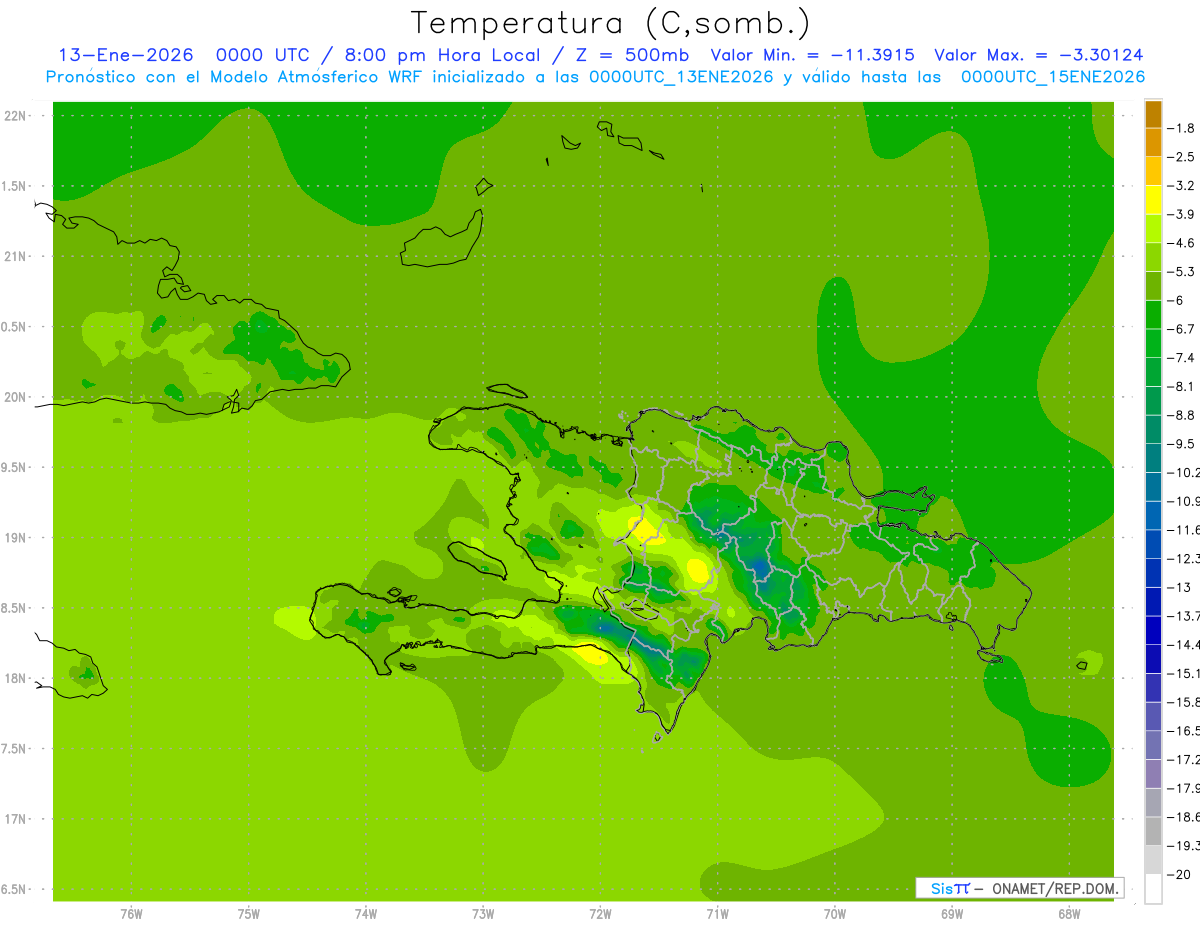Click the yellow swatch between -3.2 and -3.9
The image size is (1200, 927).
[1153, 199]
